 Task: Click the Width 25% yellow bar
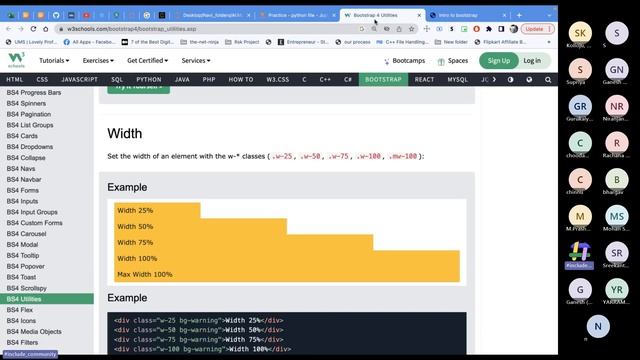coord(157,211)
